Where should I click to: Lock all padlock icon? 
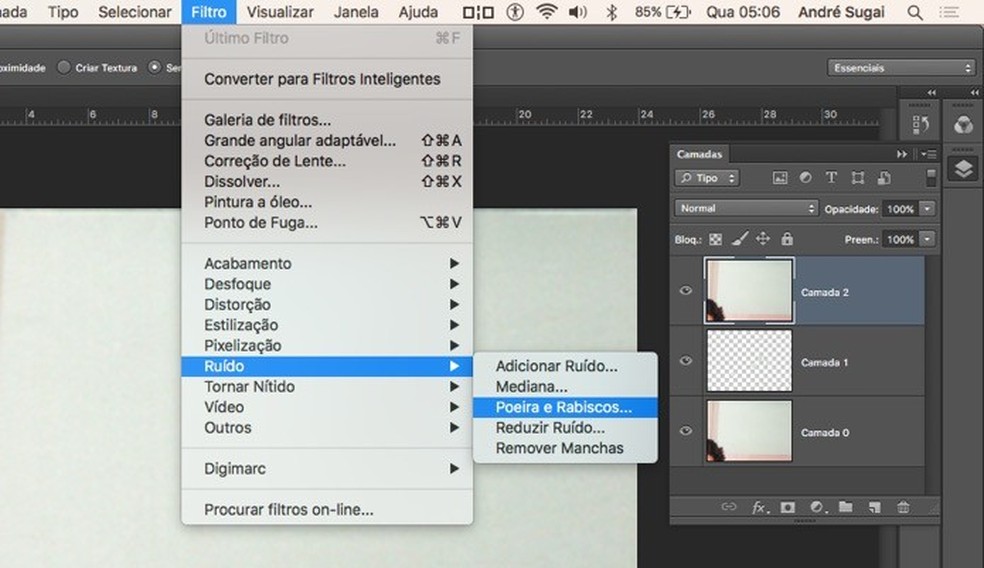[787, 238]
